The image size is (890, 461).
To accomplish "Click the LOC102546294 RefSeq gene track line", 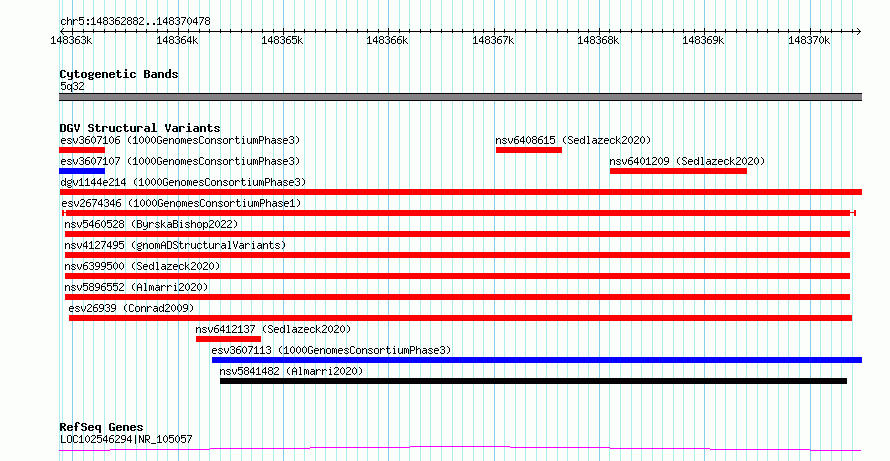I will click(460, 449).
